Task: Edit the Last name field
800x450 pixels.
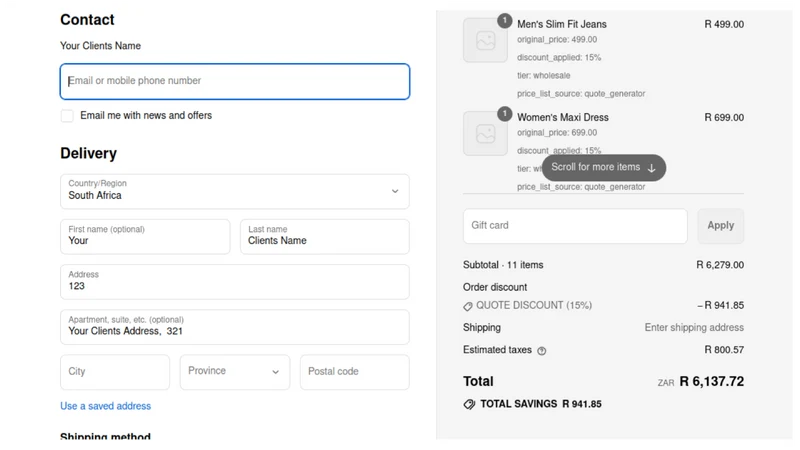Action: 324,236
